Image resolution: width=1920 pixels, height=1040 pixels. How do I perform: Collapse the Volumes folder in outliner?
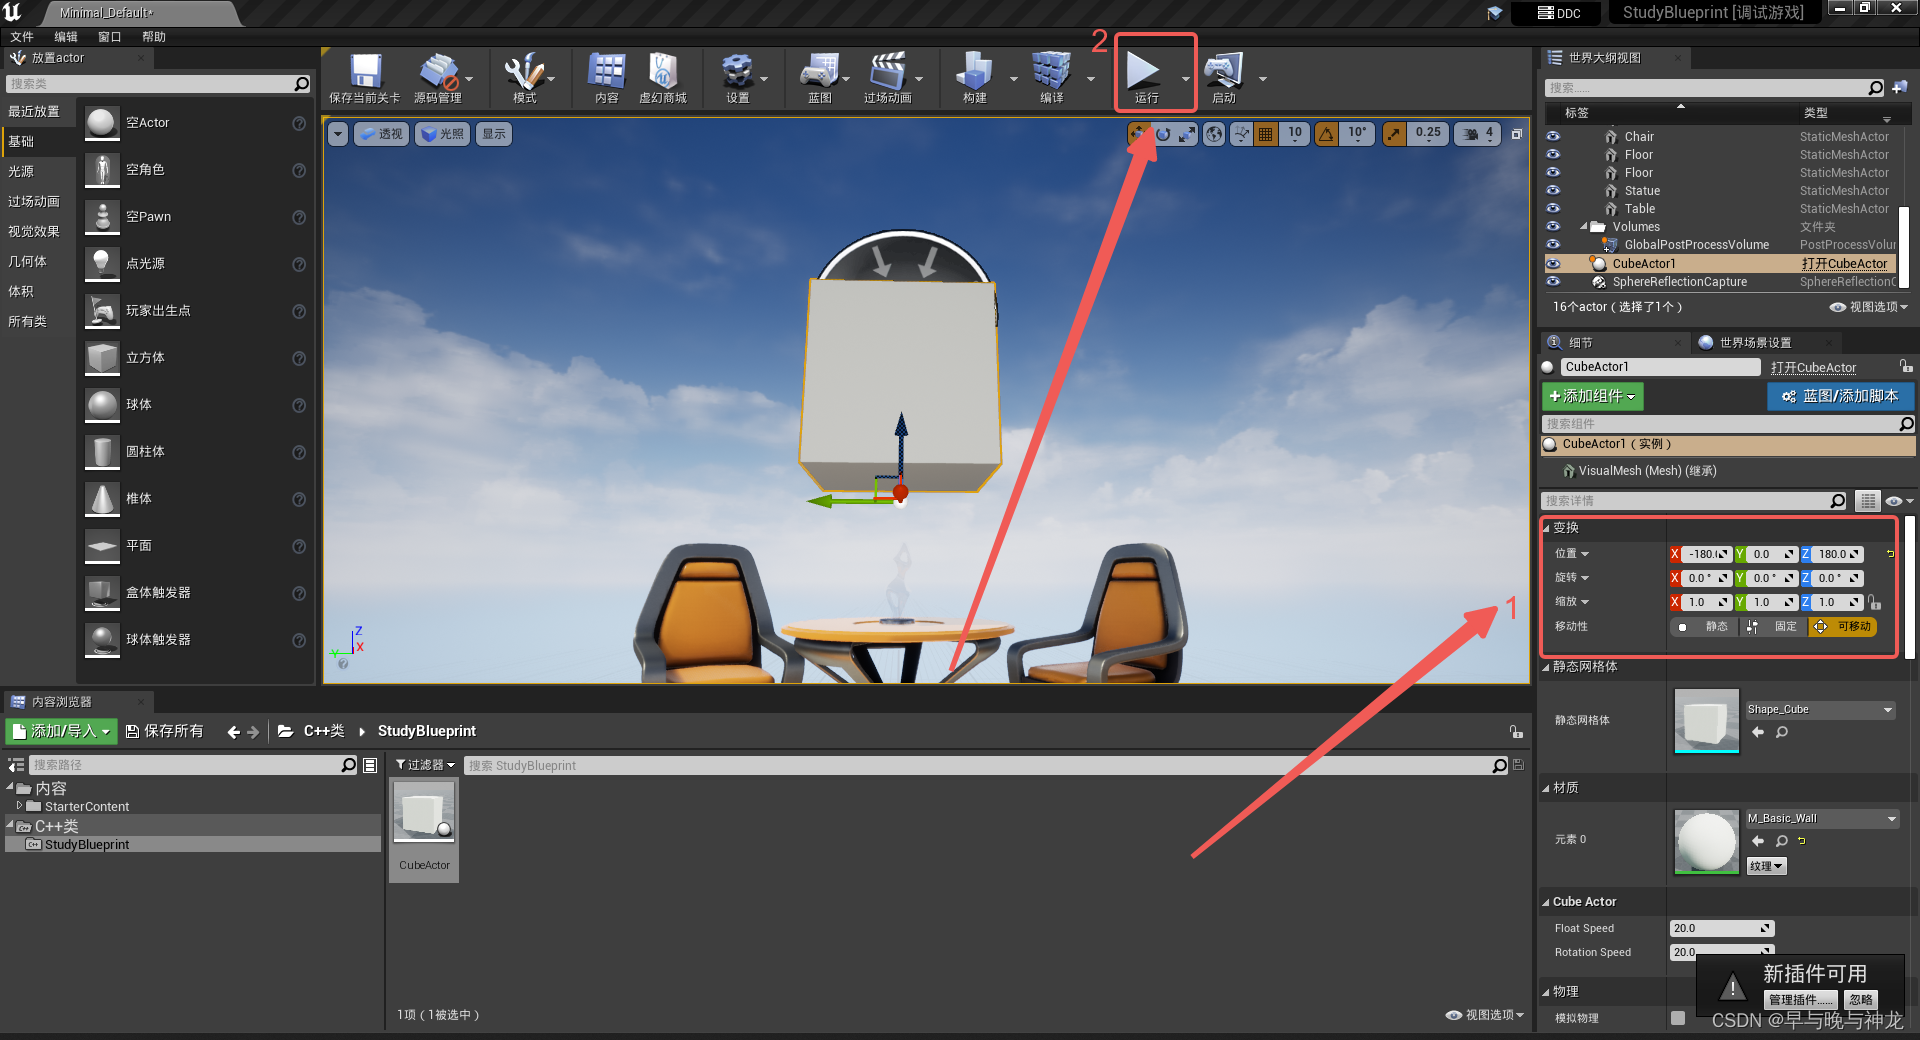click(1584, 227)
